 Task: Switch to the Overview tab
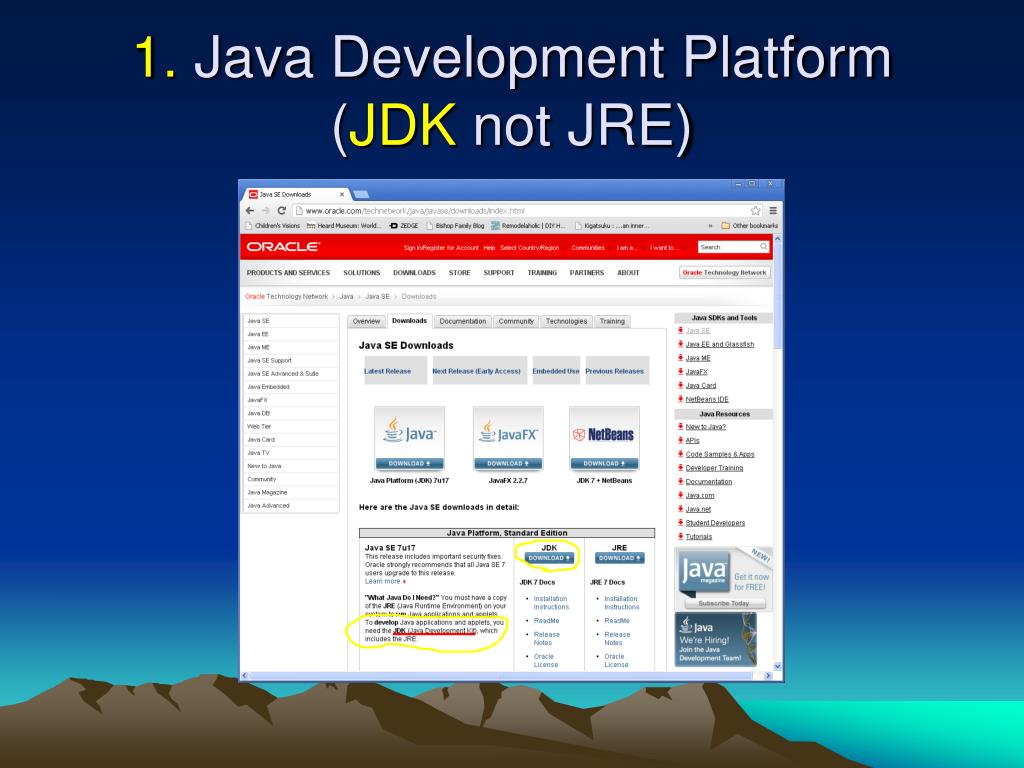[366, 321]
